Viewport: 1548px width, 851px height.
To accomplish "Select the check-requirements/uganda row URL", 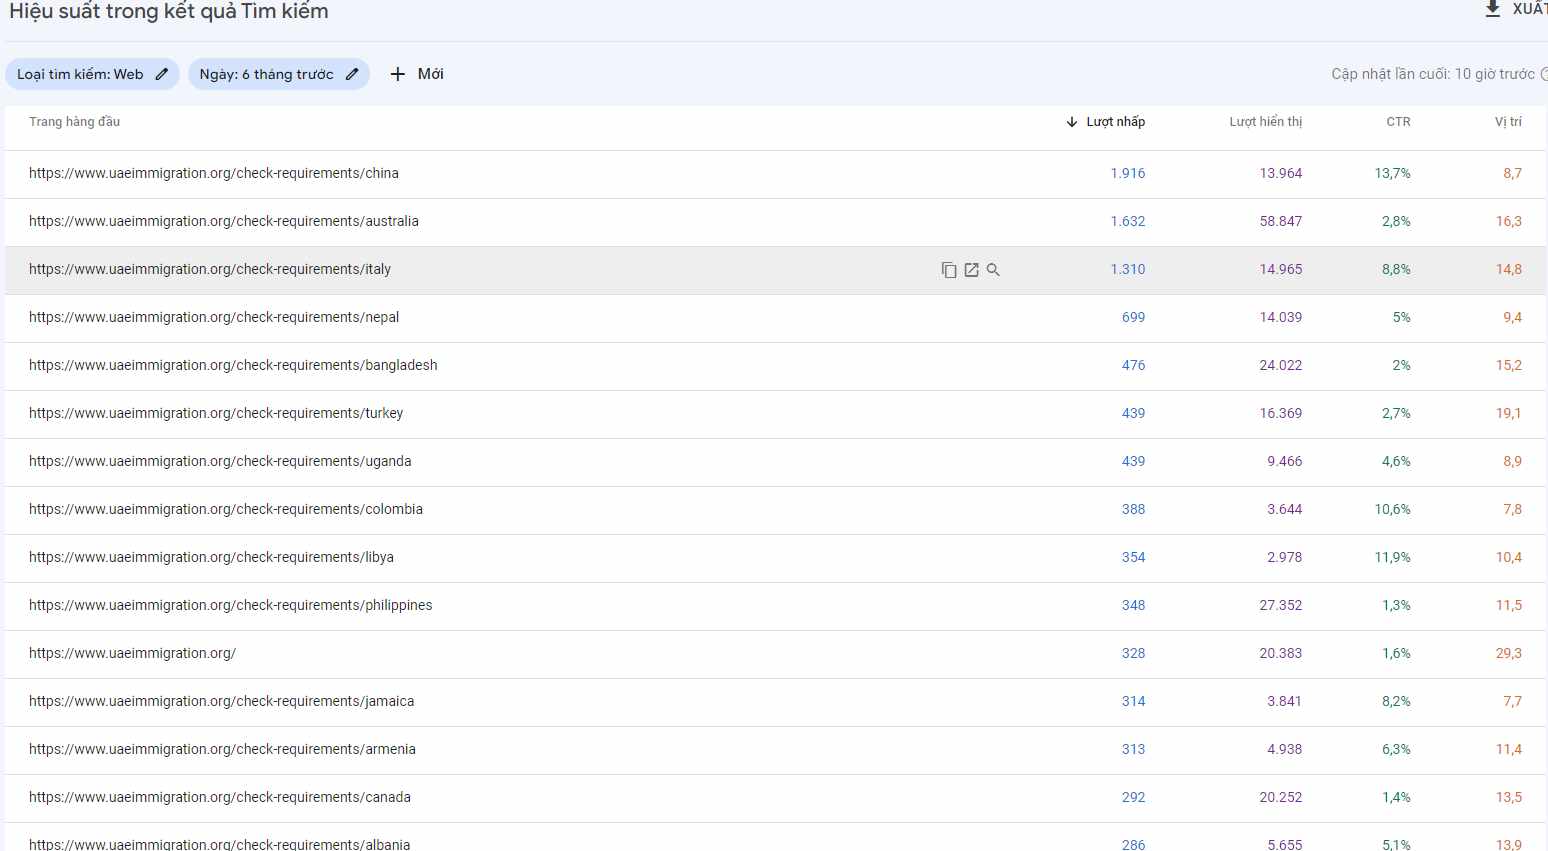I will pos(220,461).
